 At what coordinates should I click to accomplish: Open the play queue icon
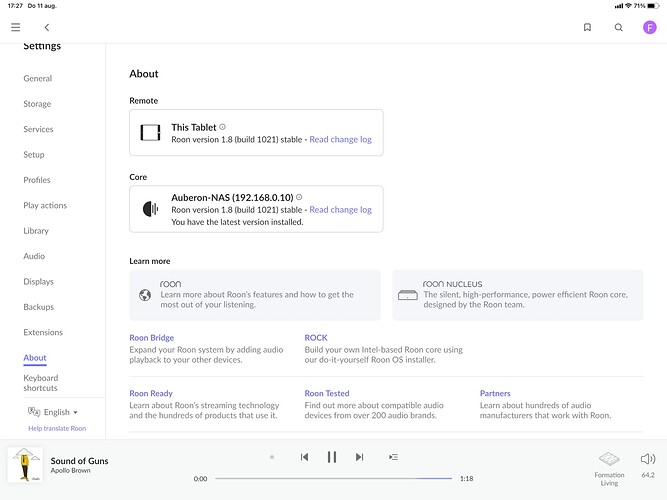click(393, 457)
